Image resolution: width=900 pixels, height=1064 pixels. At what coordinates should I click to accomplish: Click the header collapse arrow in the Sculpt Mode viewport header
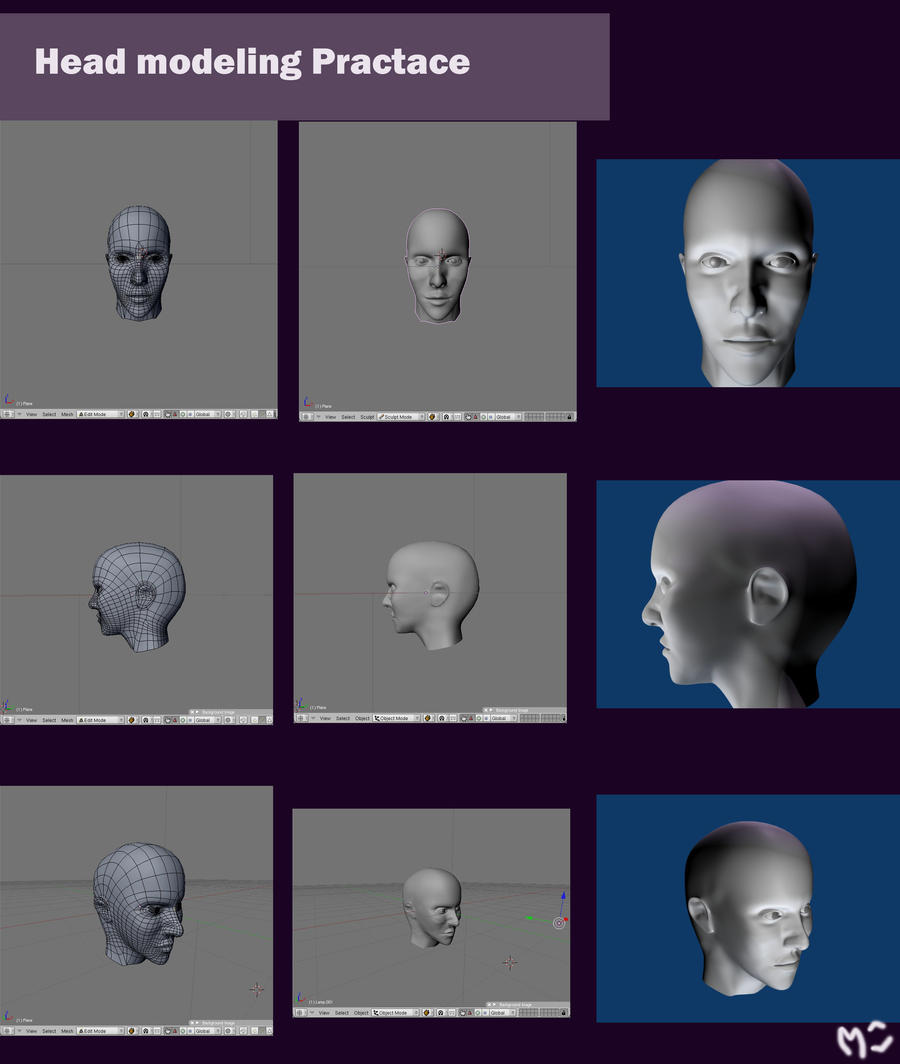click(x=318, y=417)
